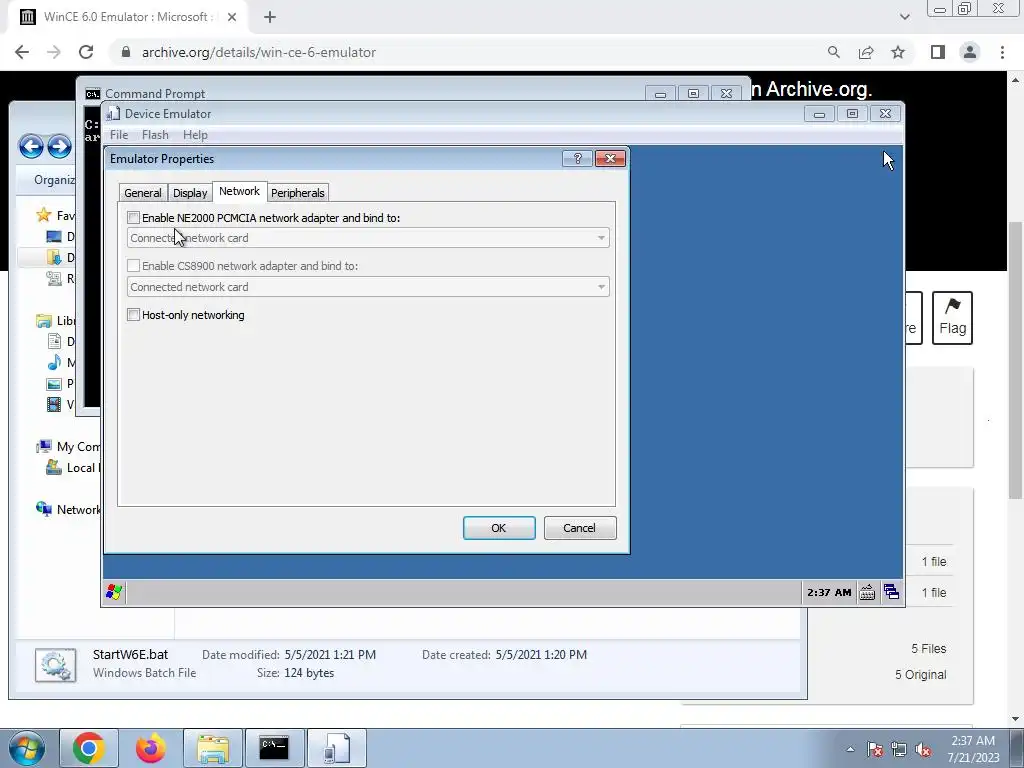The width and height of the screenshot is (1024, 768).
Task: Bookmark this page with the star
Action: 898,52
